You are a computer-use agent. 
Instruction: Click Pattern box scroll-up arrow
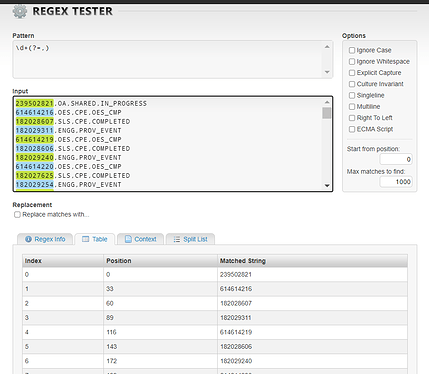[327, 47]
